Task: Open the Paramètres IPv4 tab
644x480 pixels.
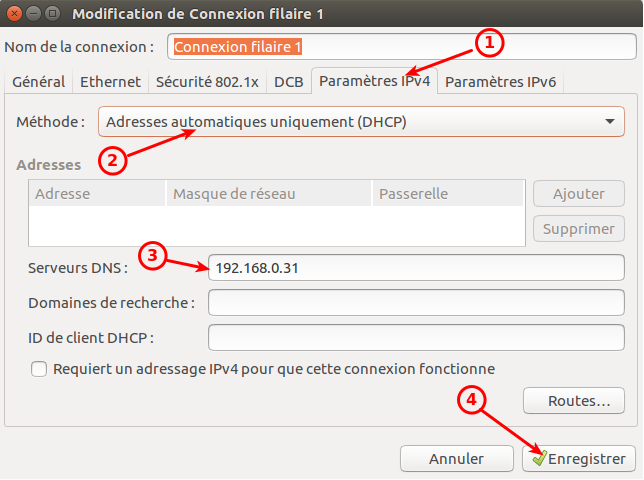Action: (x=374, y=82)
